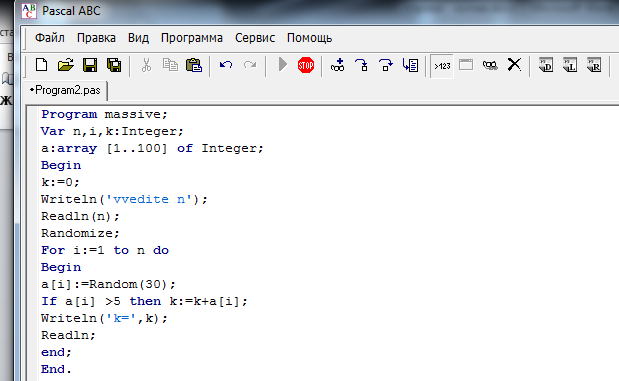Click the line 'Program massive;'

click(x=104, y=114)
